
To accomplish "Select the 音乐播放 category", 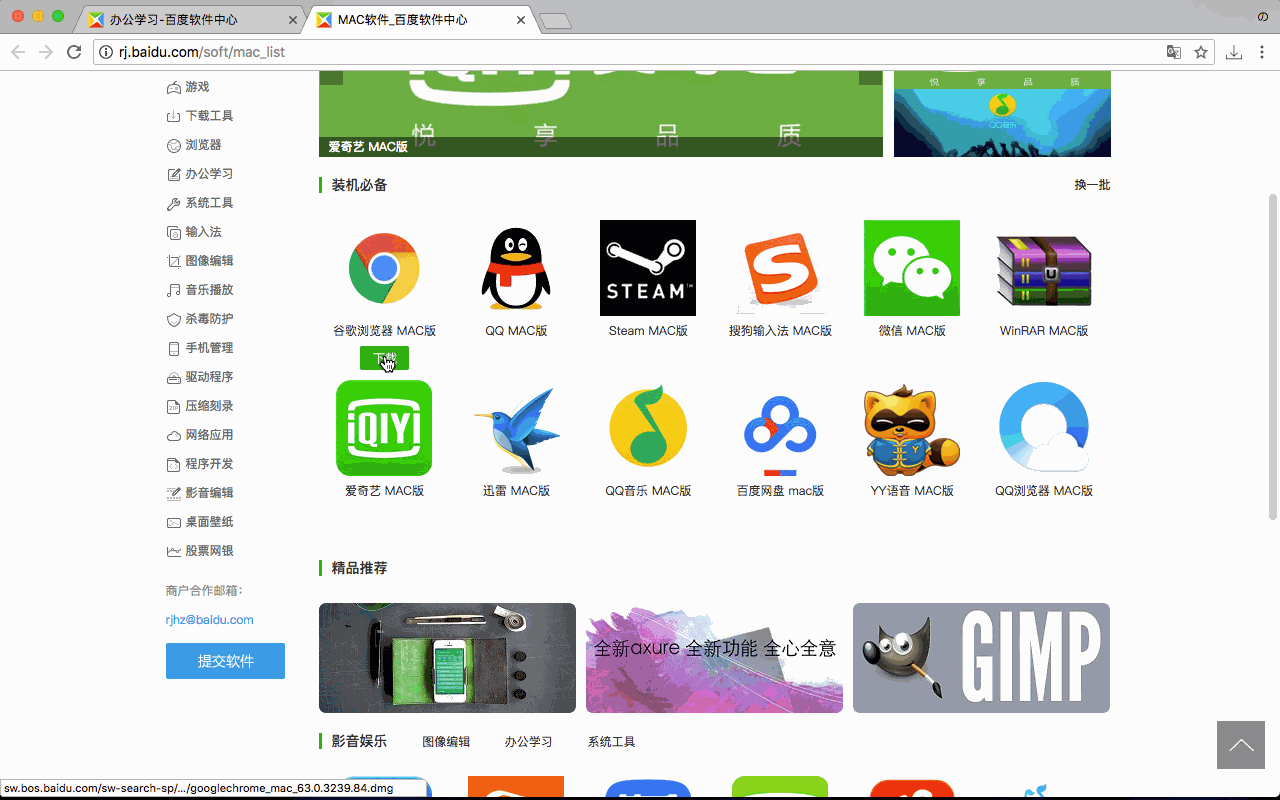I will coord(200,290).
